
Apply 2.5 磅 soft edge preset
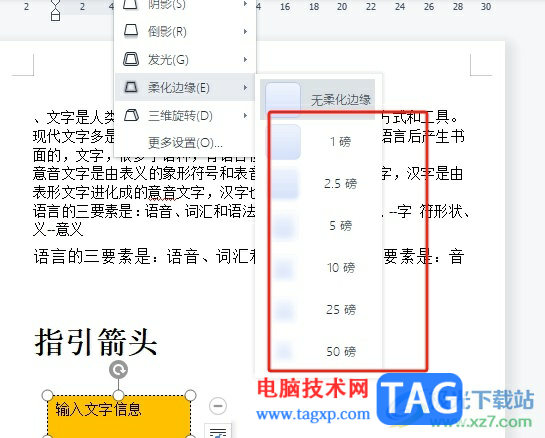pyautogui.click(x=318, y=184)
